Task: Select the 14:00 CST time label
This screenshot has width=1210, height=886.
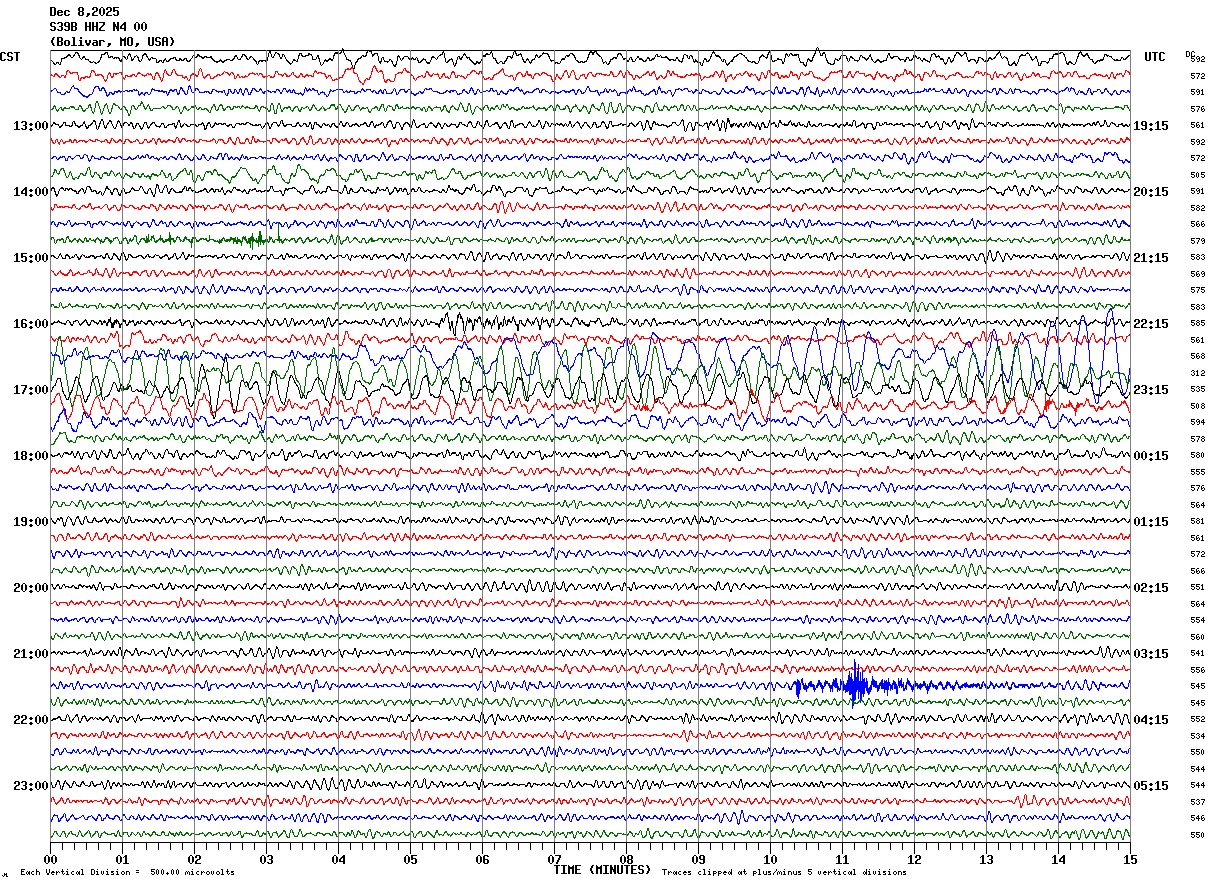Action: 30,192
